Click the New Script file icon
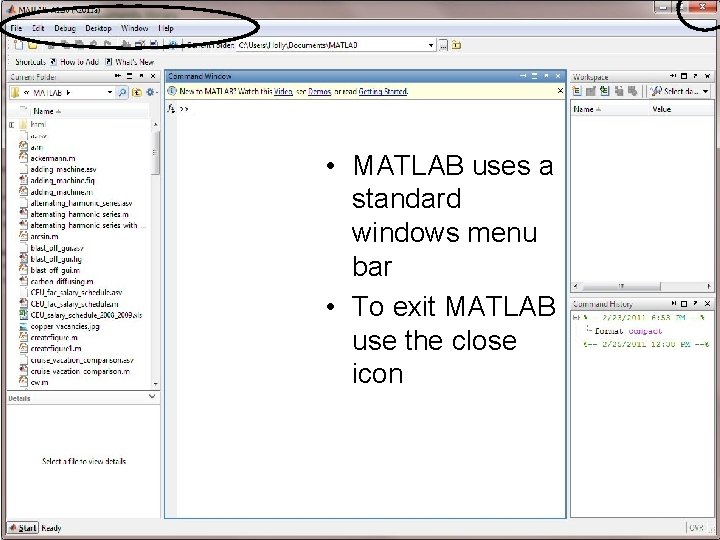Image resolution: width=720 pixels, height=540 pixels. pyautogui.click(x=18, y=45)
